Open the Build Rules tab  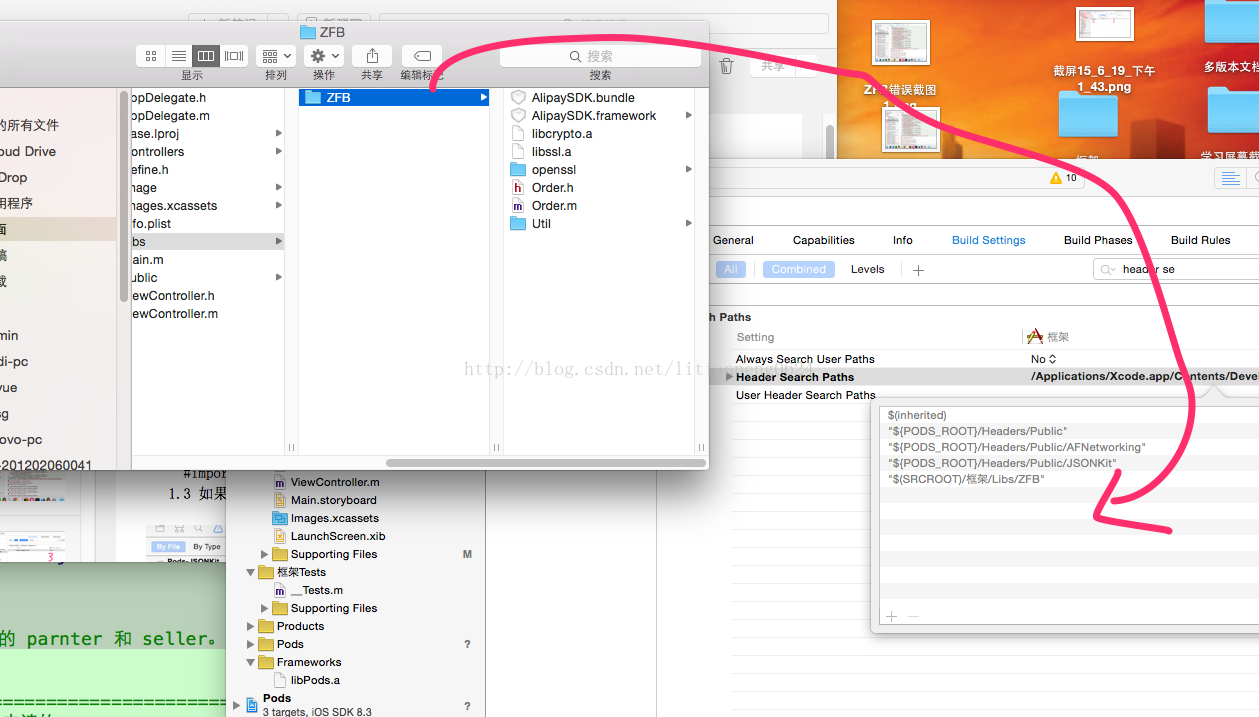pyautogui.click(x=1200, y=240)
